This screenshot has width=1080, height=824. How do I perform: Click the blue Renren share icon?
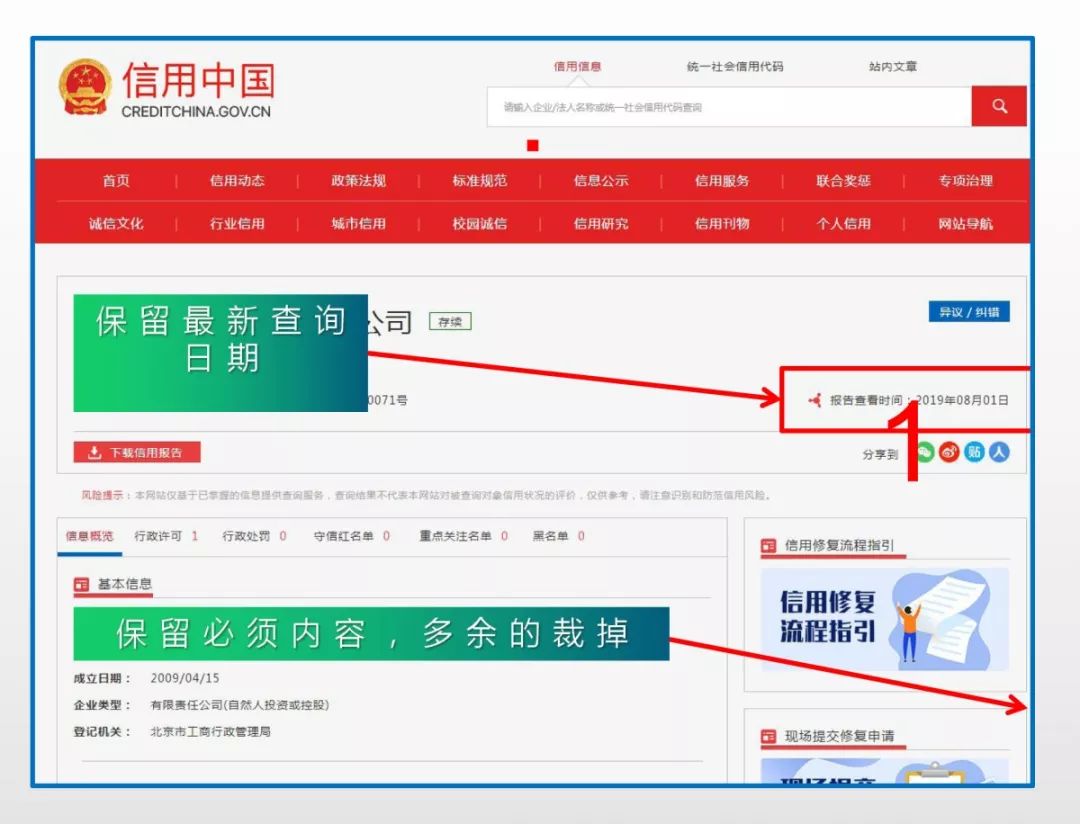point(999,452)
